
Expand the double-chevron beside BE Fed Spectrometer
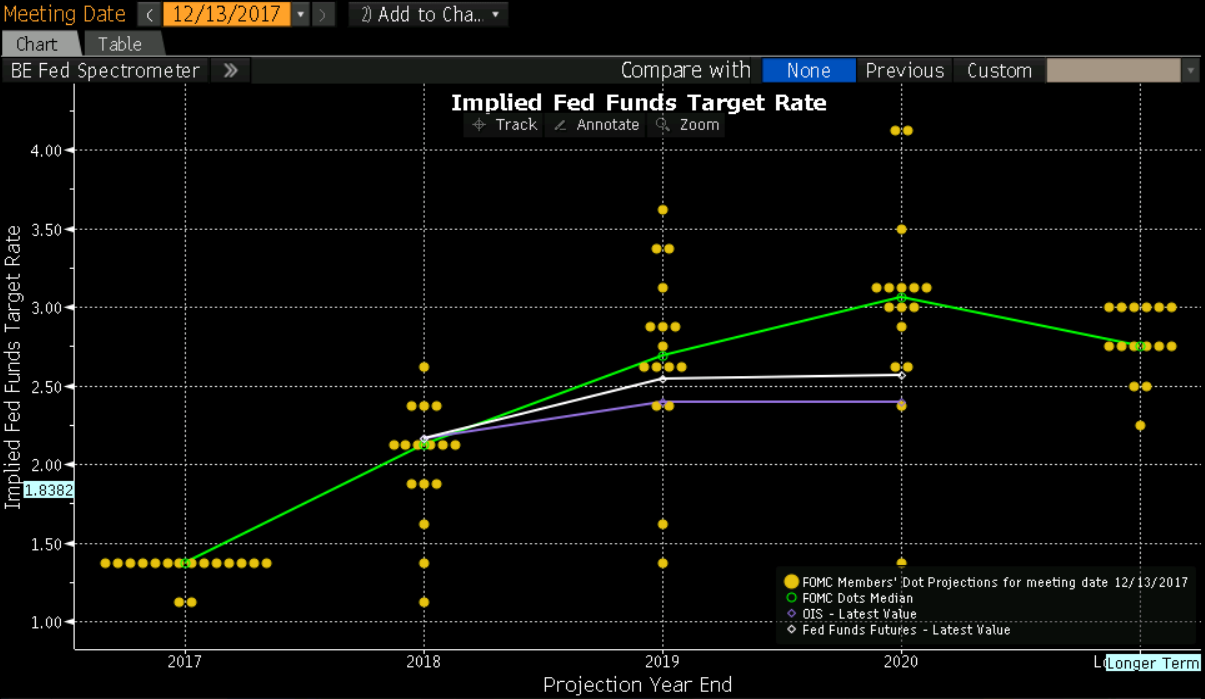click(230, 70)
